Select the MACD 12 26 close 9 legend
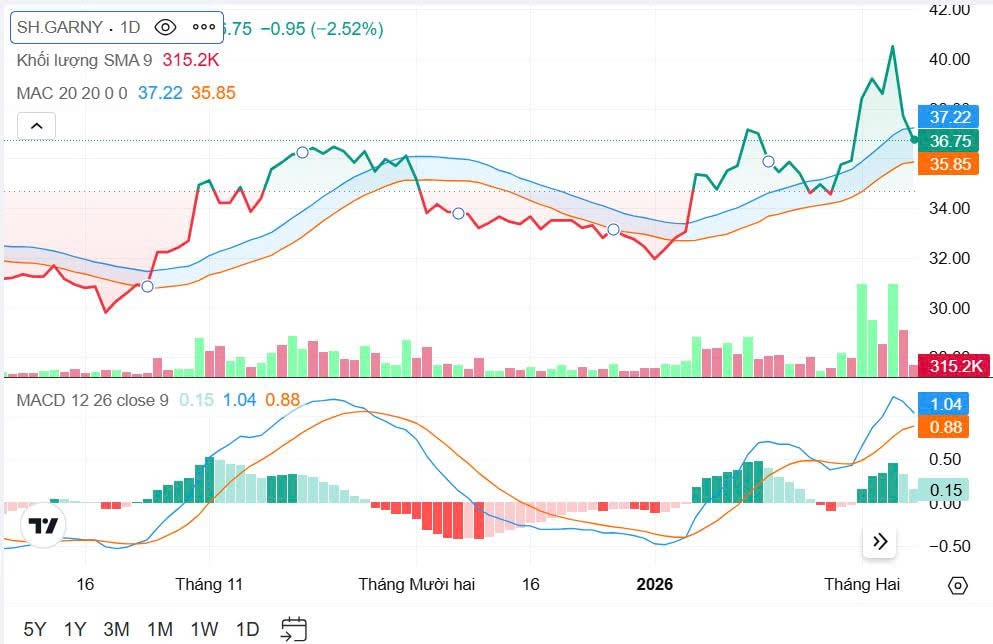Screen dimensions: 993x644 93,400
